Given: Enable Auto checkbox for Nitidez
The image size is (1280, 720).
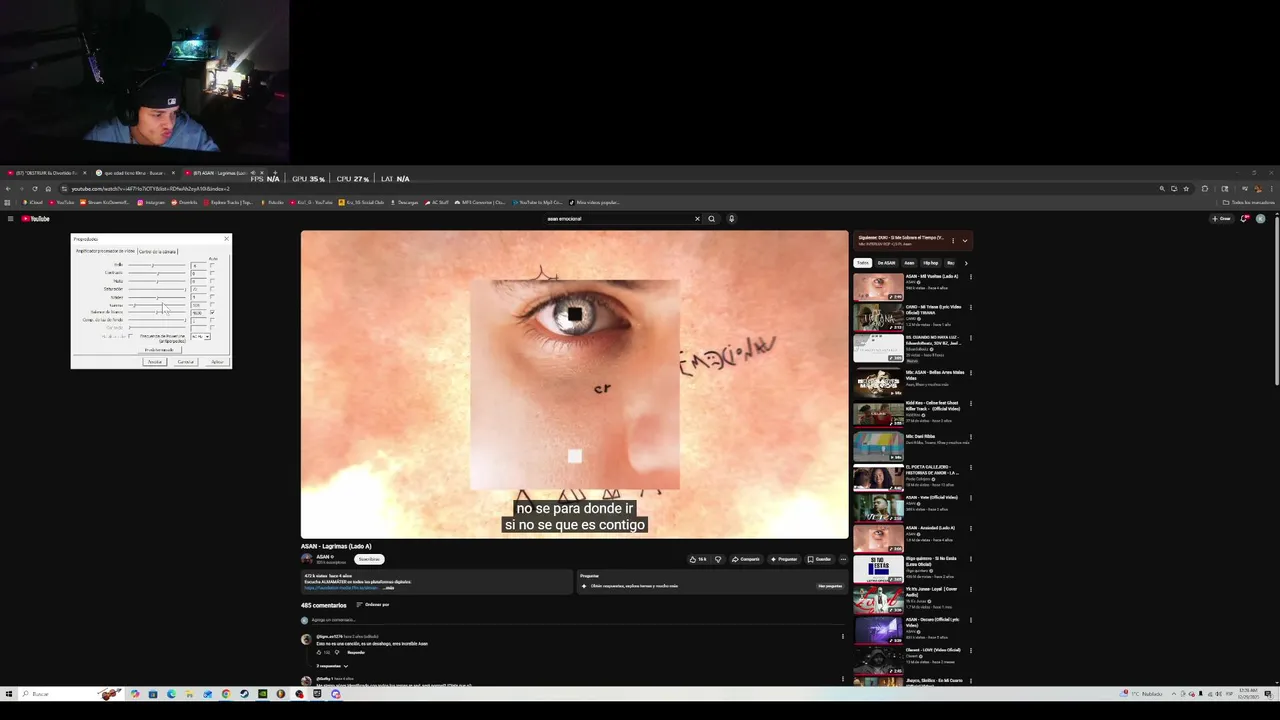Looking at the screenshot, I should [x=212, y=297].
